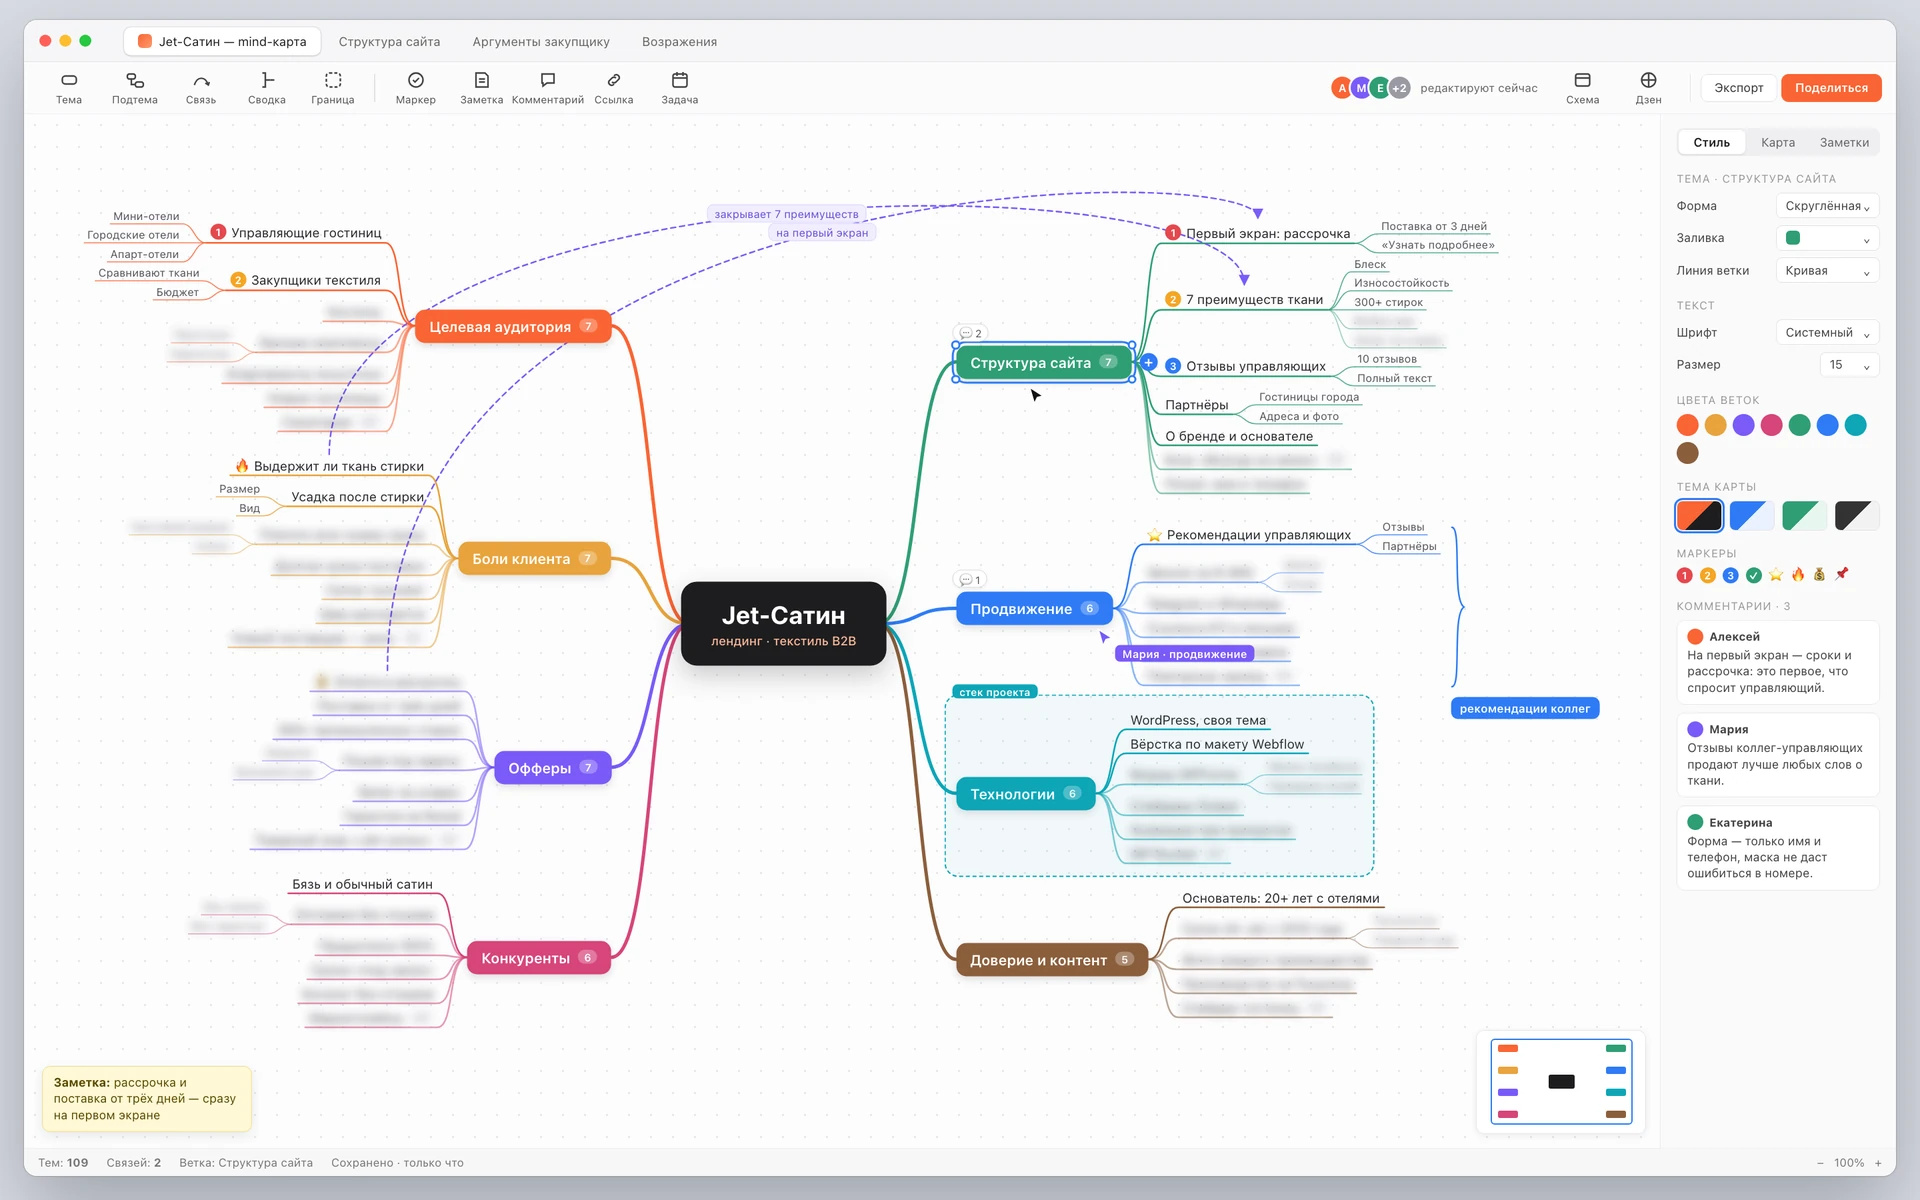Open the Возражения tab

click(679, 42)
